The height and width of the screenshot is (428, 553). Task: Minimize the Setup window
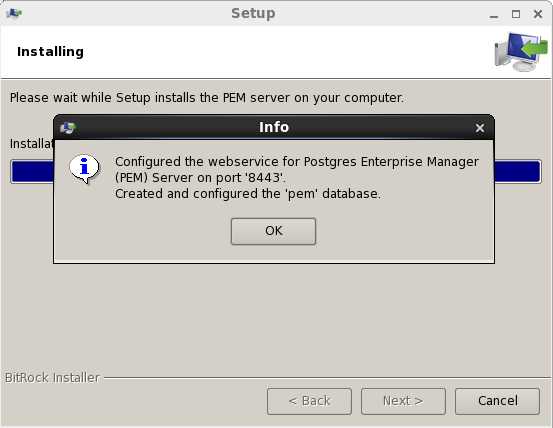(x=494, y=14)
